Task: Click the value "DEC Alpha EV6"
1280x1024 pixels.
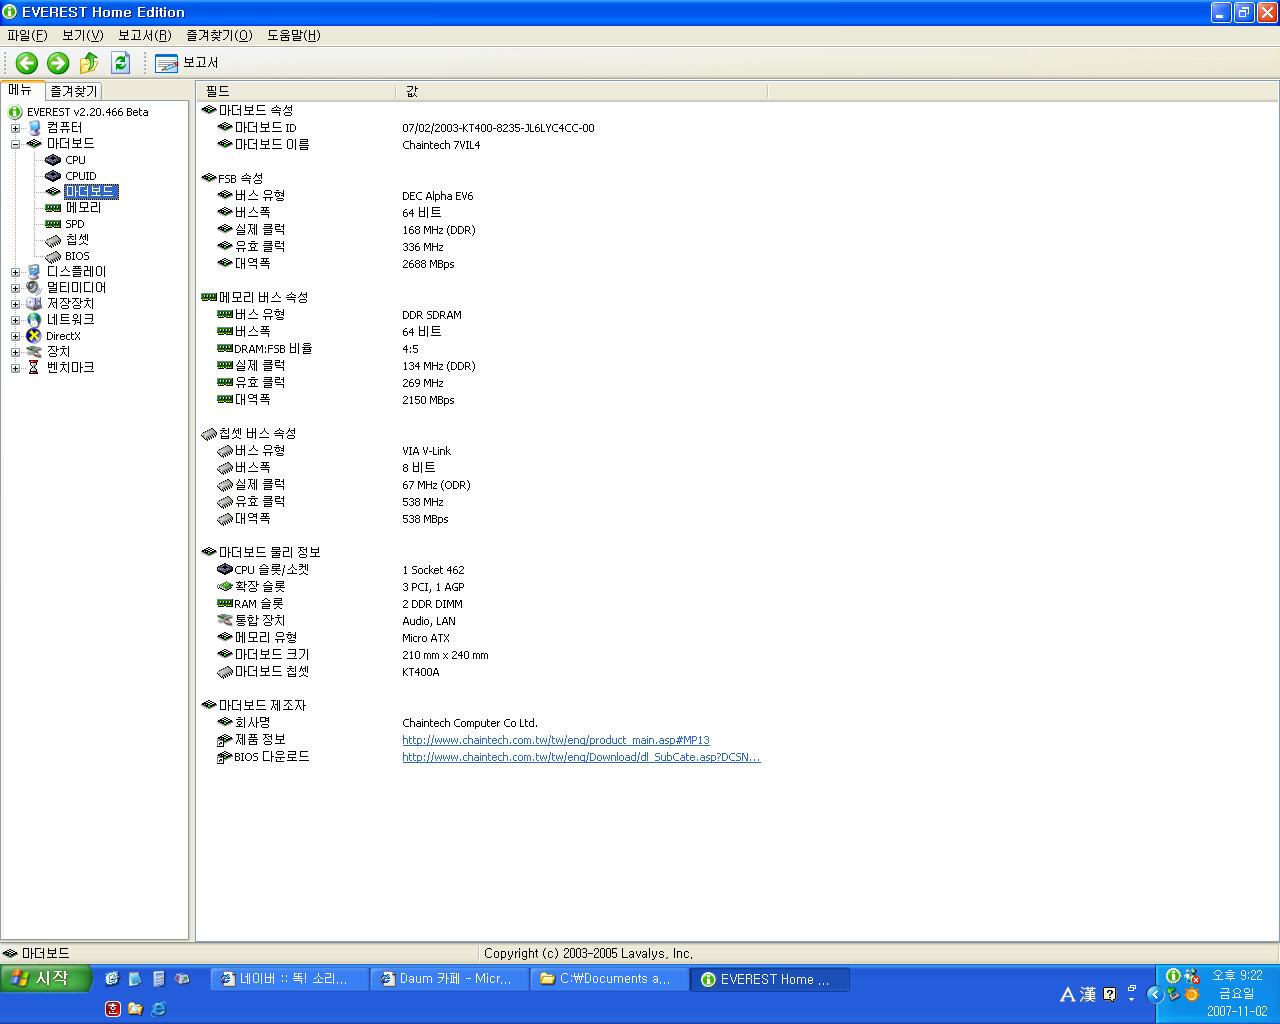Action: [x=438, y=196]
